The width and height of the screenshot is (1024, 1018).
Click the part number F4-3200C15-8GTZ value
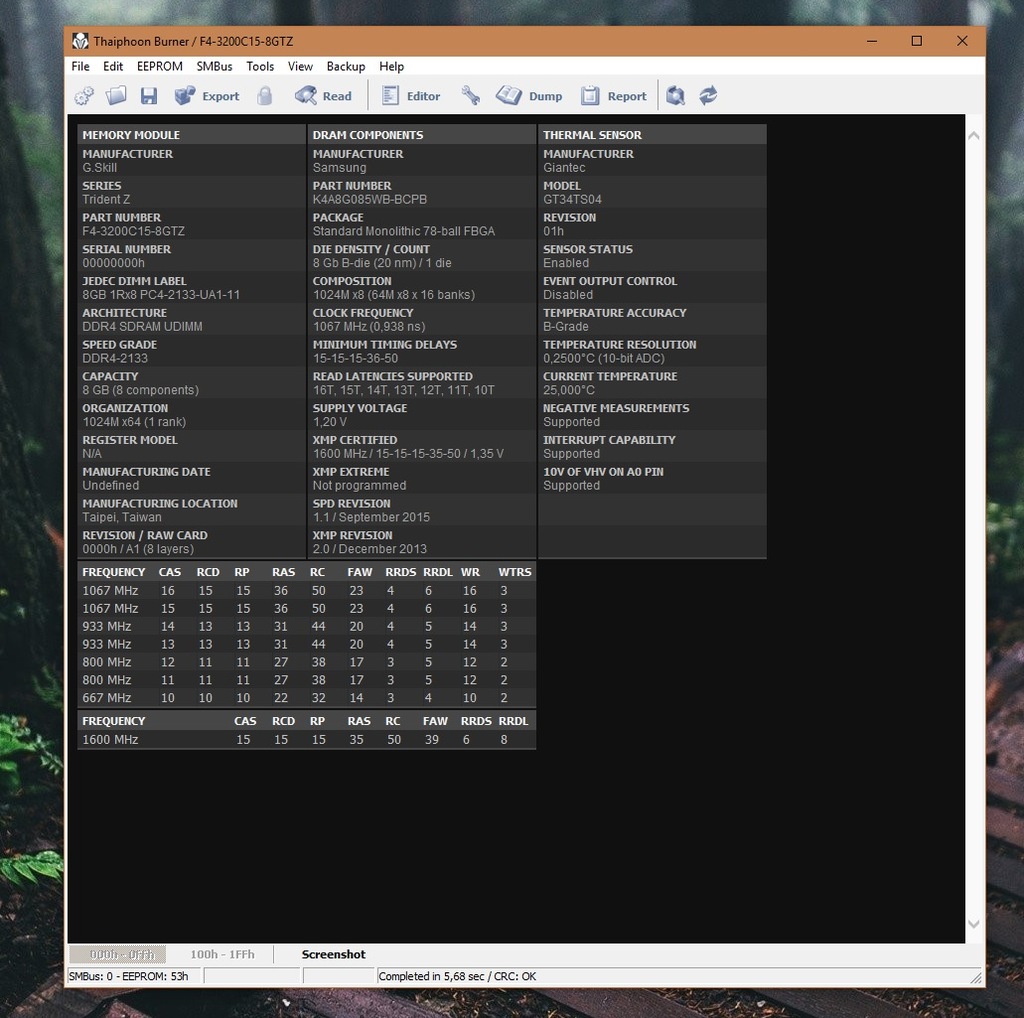(x=134, y=231)
